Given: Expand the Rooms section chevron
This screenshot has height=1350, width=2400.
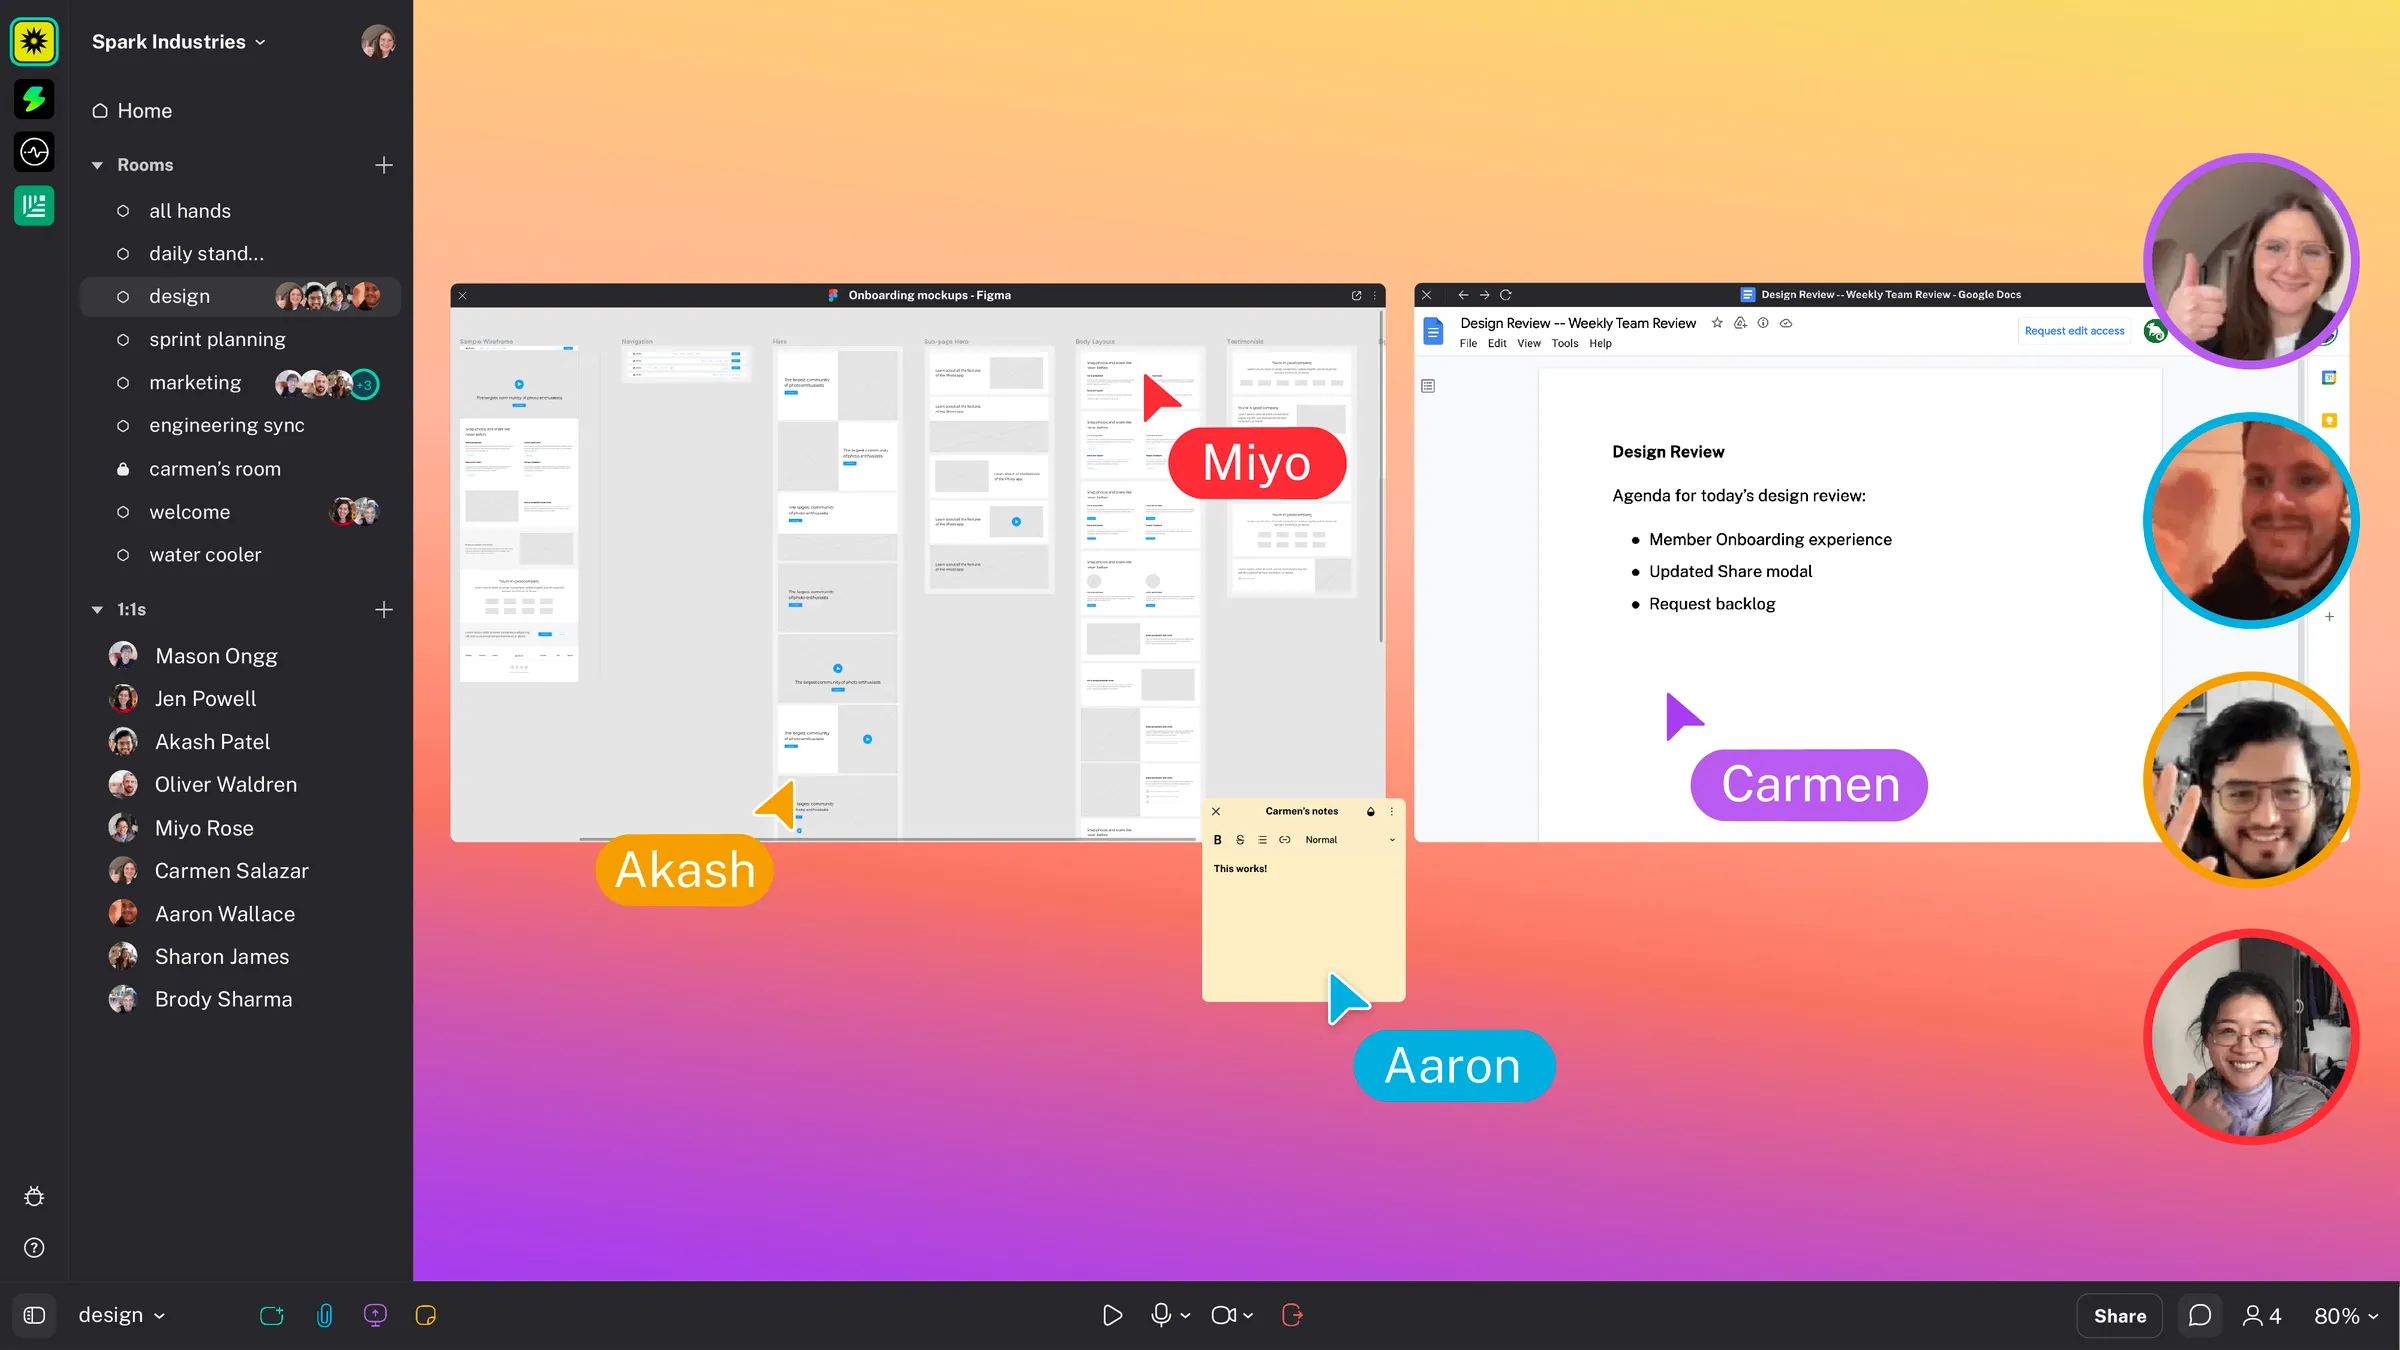Looking at the screenshot, I should click(x=97, y=164).
